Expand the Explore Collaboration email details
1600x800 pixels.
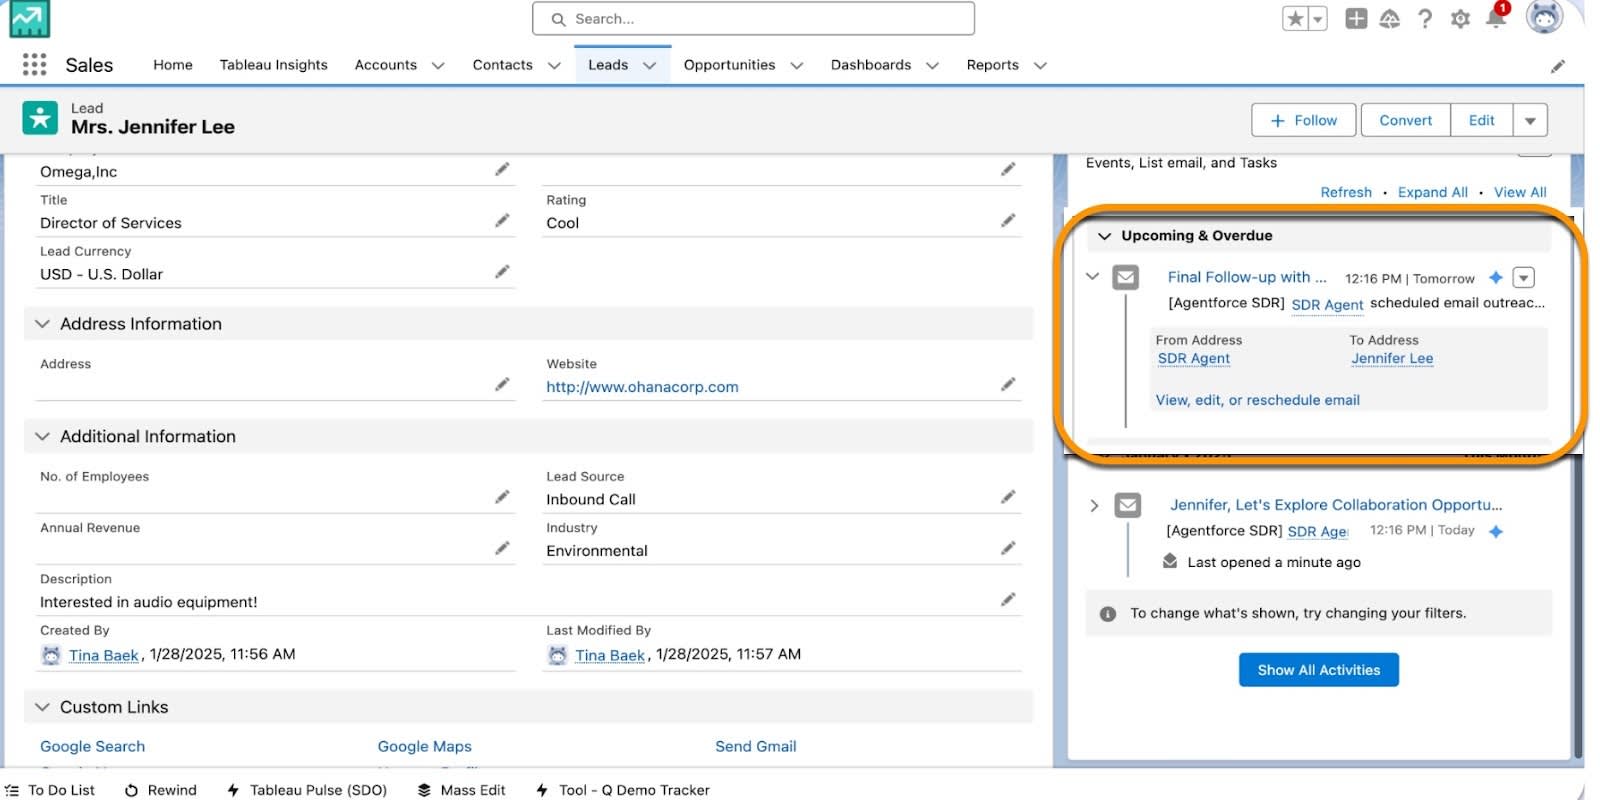tap(1094, 505)
